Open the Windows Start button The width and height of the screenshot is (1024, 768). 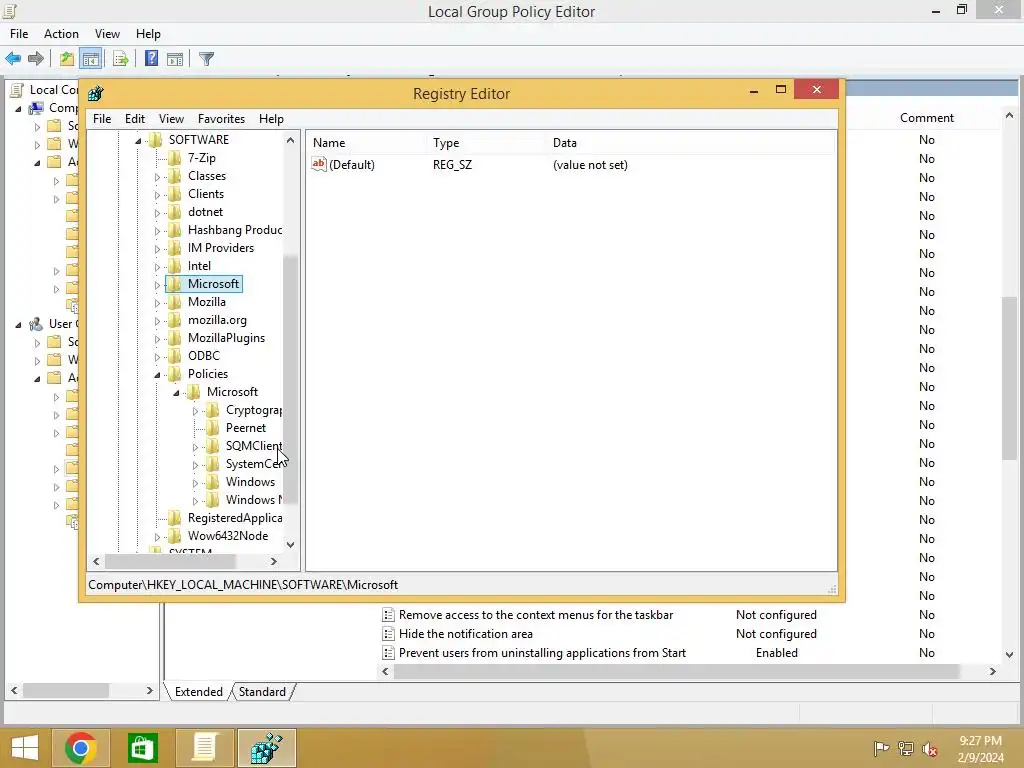point(25,748)
